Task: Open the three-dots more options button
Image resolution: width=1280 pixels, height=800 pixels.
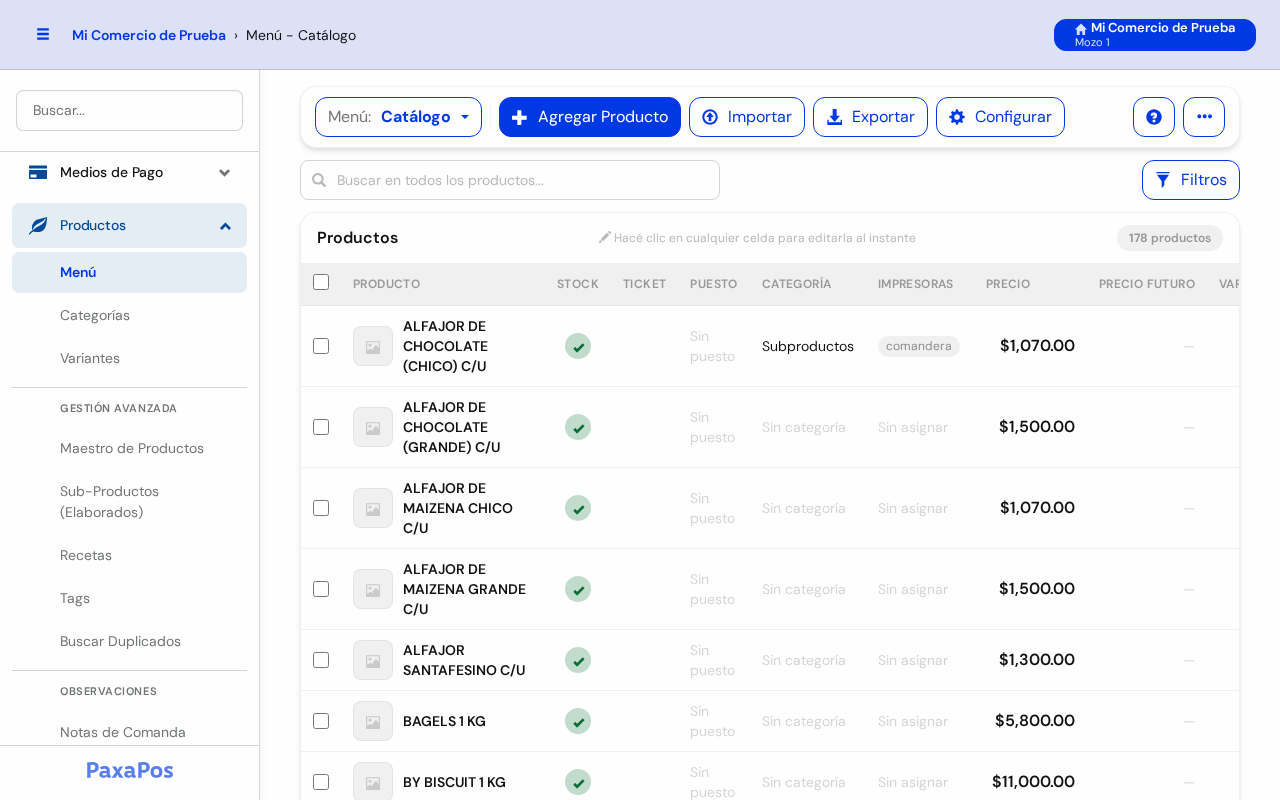Action: pyautogui.click(x=1204, y=117)
